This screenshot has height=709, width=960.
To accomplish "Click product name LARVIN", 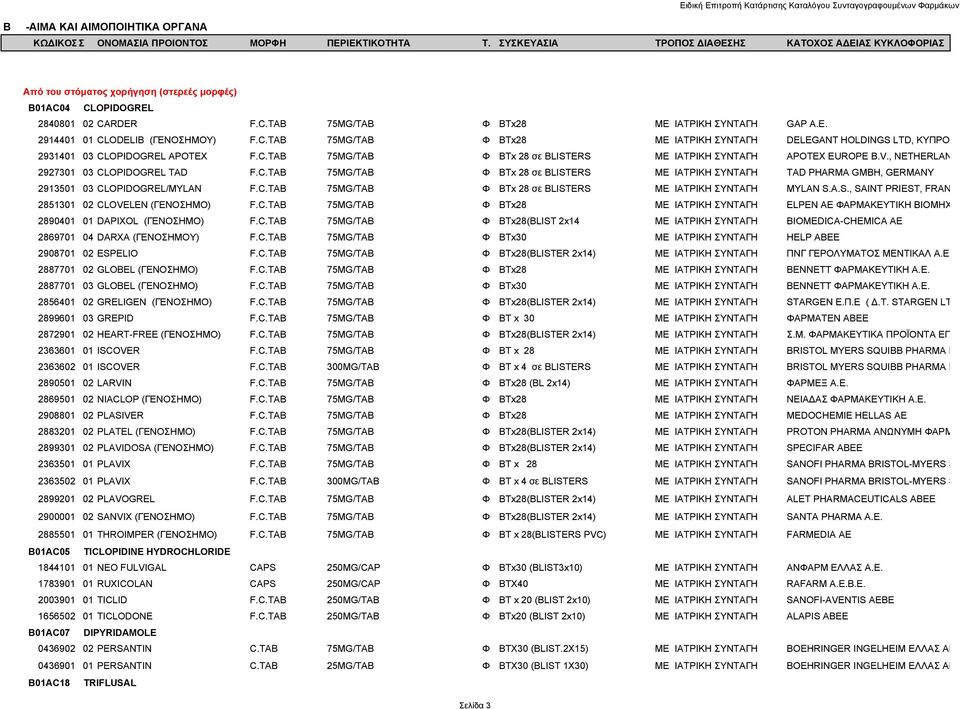I will (114, 383).
